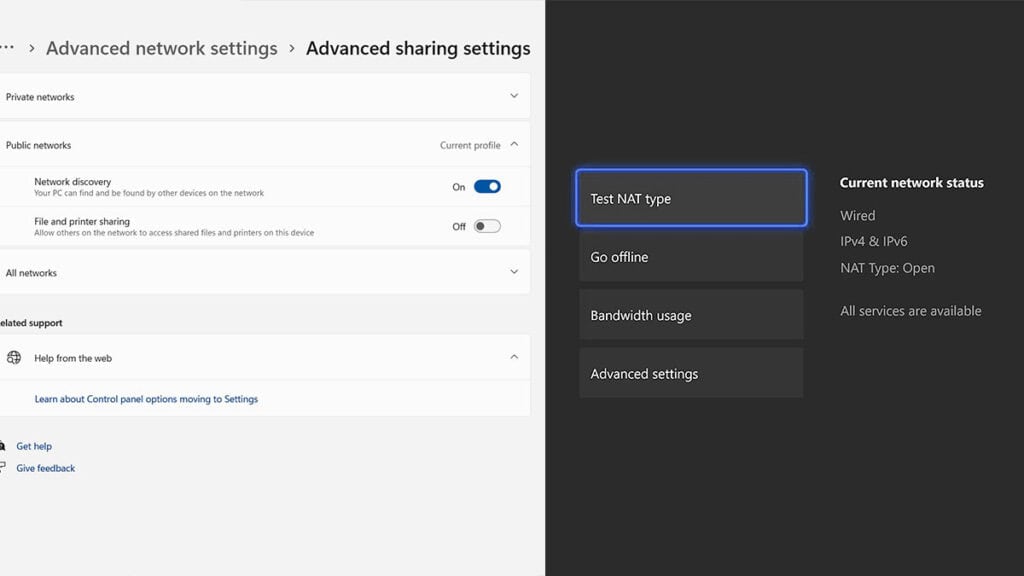Select Advanced sharing settings in the breadcrumb
The width and height of the screenshot is (1024, 576).
pos(418,47)
